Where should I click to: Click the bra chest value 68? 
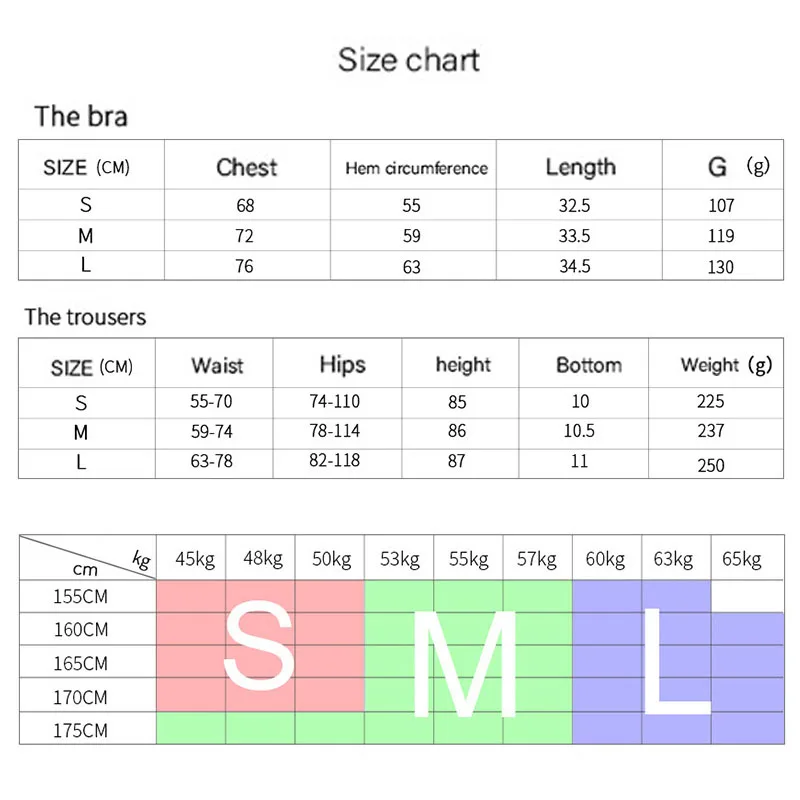click(245, 206)
